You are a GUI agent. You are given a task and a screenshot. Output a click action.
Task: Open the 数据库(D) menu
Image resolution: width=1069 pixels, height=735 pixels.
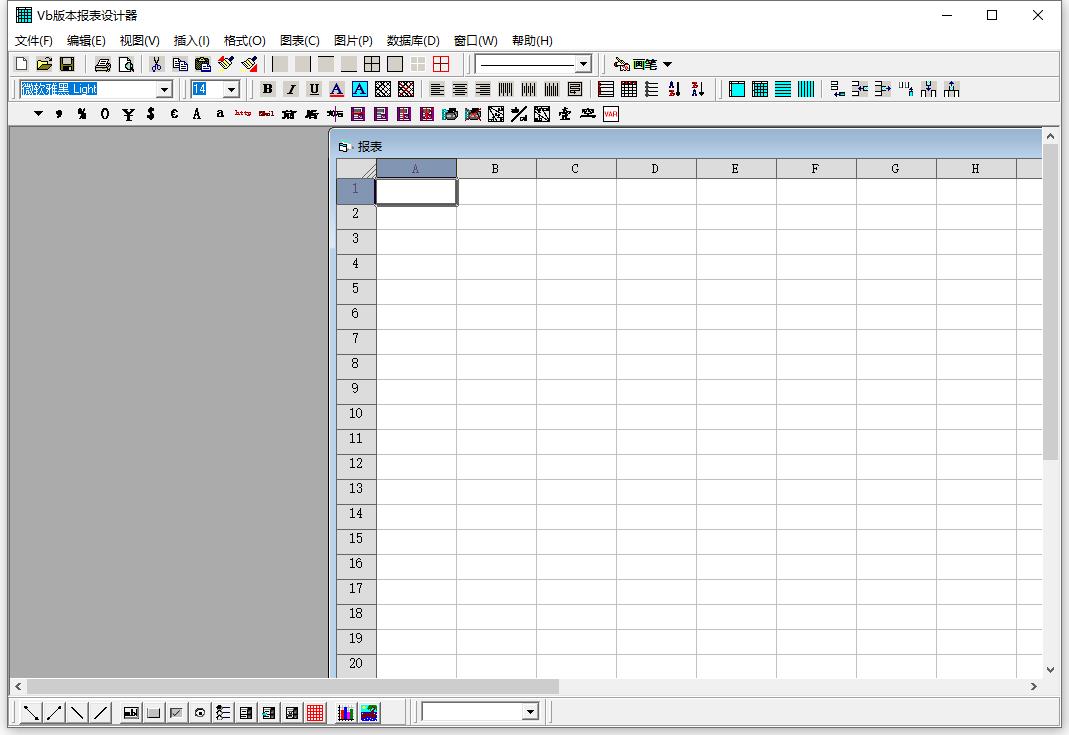412,41
